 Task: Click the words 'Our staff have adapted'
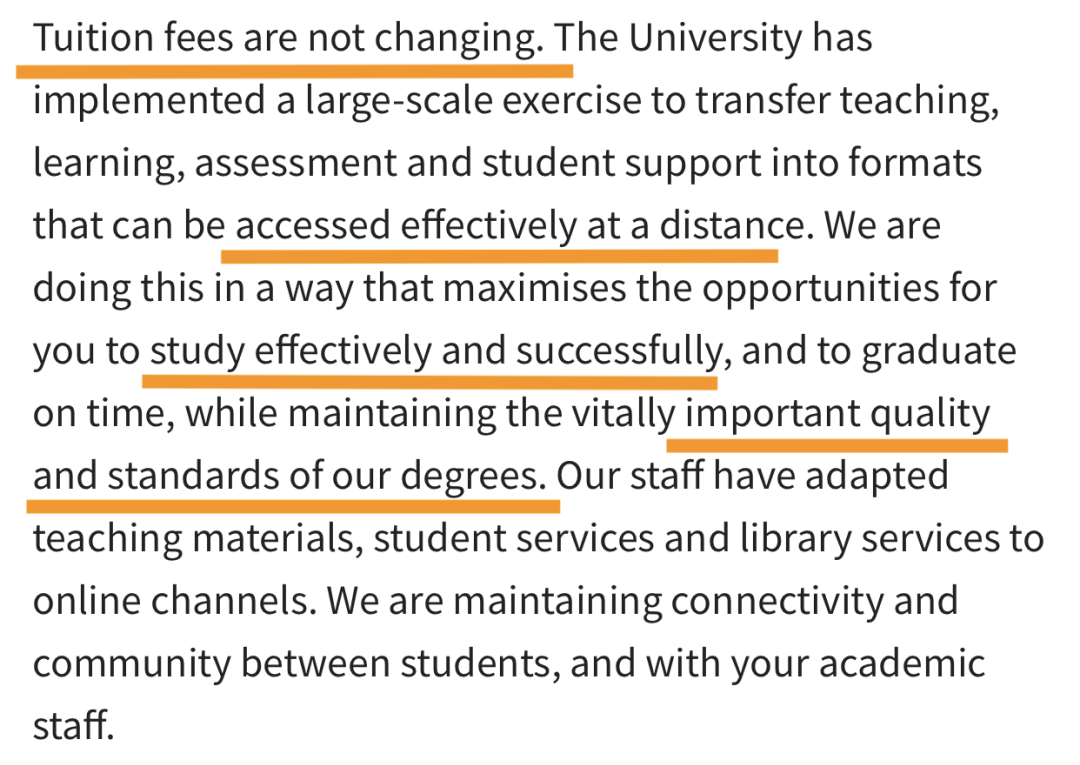(x=752, y=477)
